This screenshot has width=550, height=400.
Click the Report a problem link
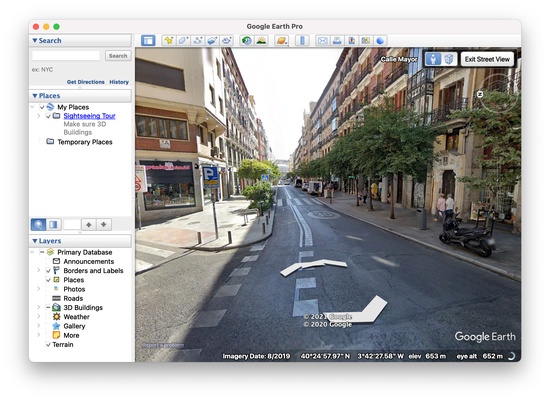pyautogui.click(x=162, y=345)
